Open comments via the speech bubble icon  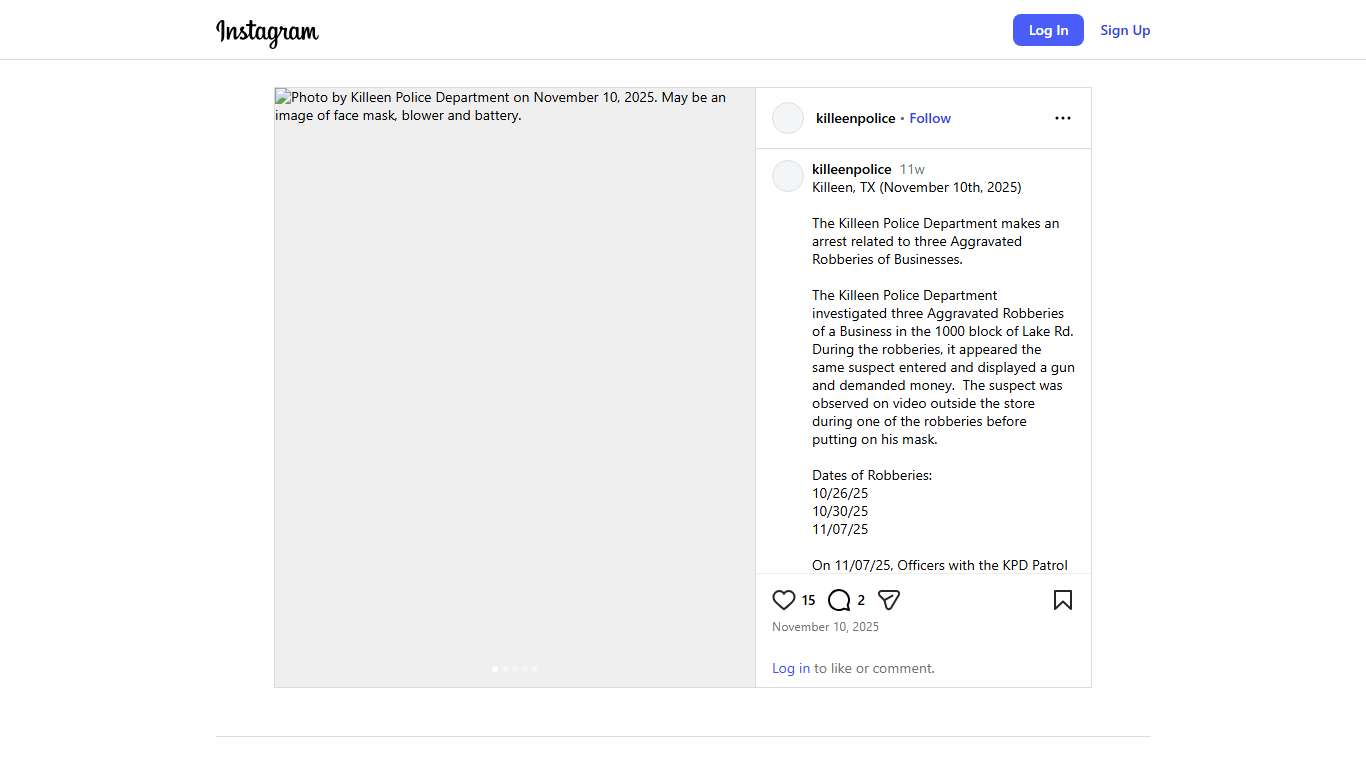pos(839,600)
